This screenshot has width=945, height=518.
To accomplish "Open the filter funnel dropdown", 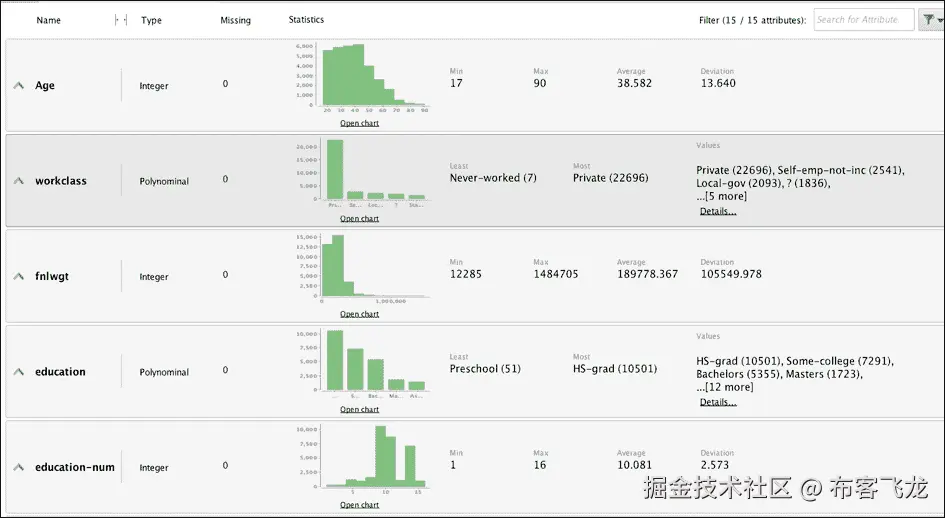I will (x=931, y=20).
